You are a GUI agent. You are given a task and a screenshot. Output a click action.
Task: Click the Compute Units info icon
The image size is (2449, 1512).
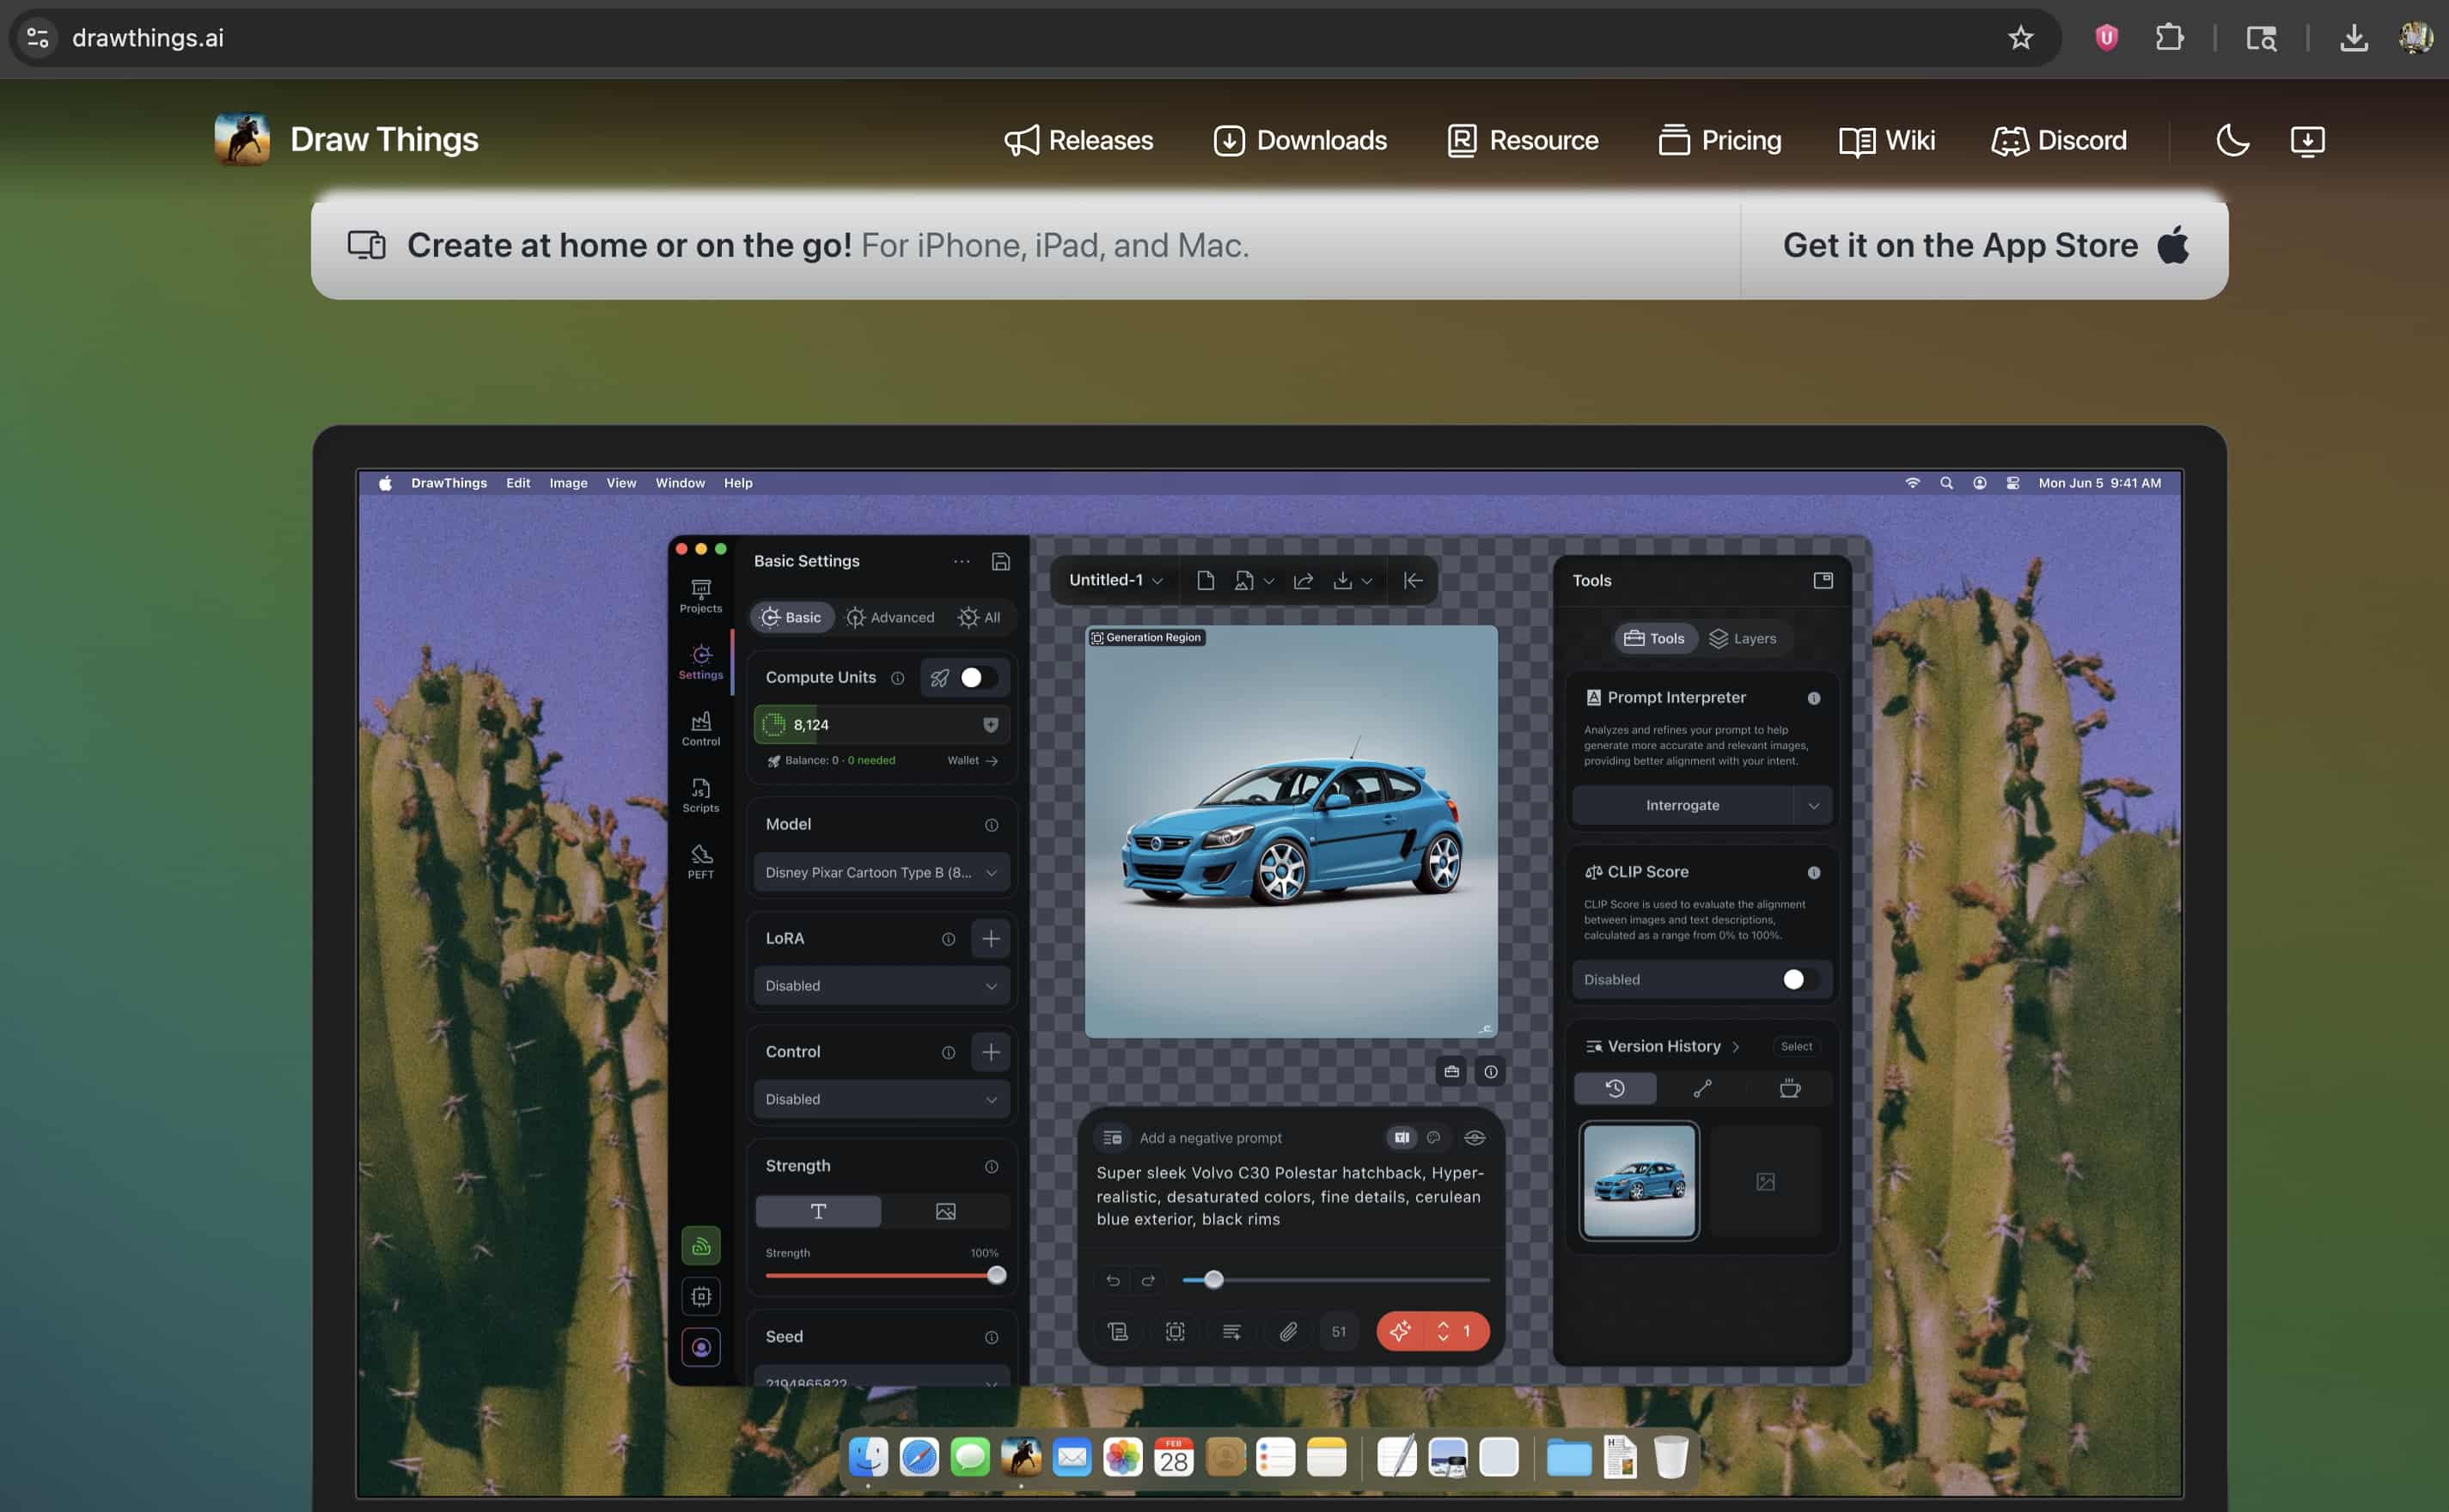click(897, 678)
